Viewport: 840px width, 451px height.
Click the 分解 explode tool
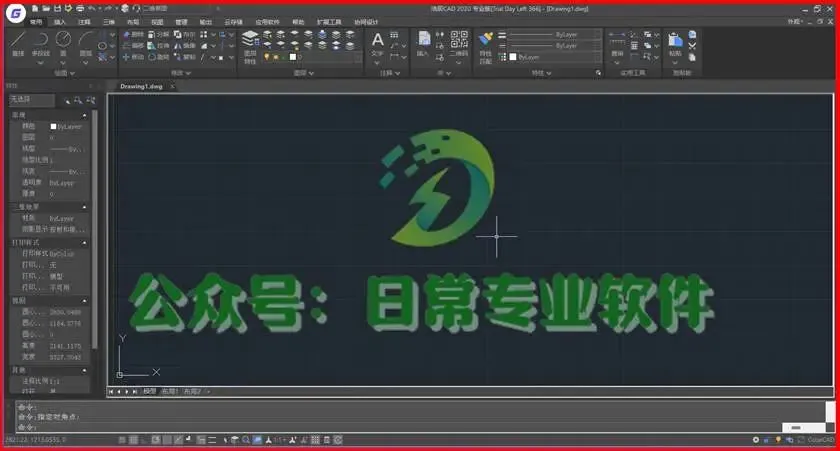(159, 34)
